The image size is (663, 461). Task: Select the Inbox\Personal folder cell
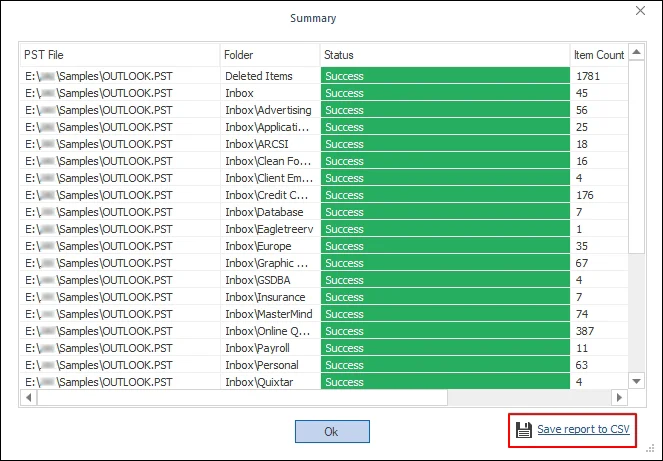point(270,365)
